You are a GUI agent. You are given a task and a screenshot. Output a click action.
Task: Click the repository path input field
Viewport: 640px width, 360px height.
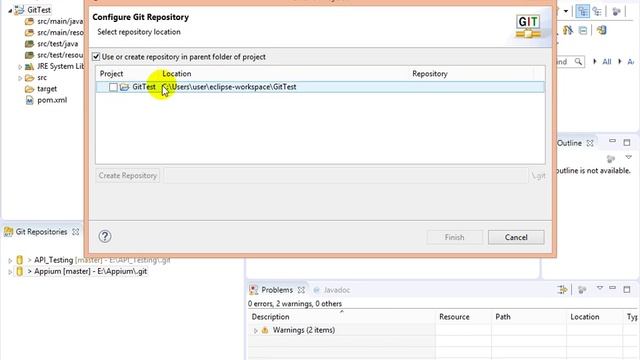(346, 176)
